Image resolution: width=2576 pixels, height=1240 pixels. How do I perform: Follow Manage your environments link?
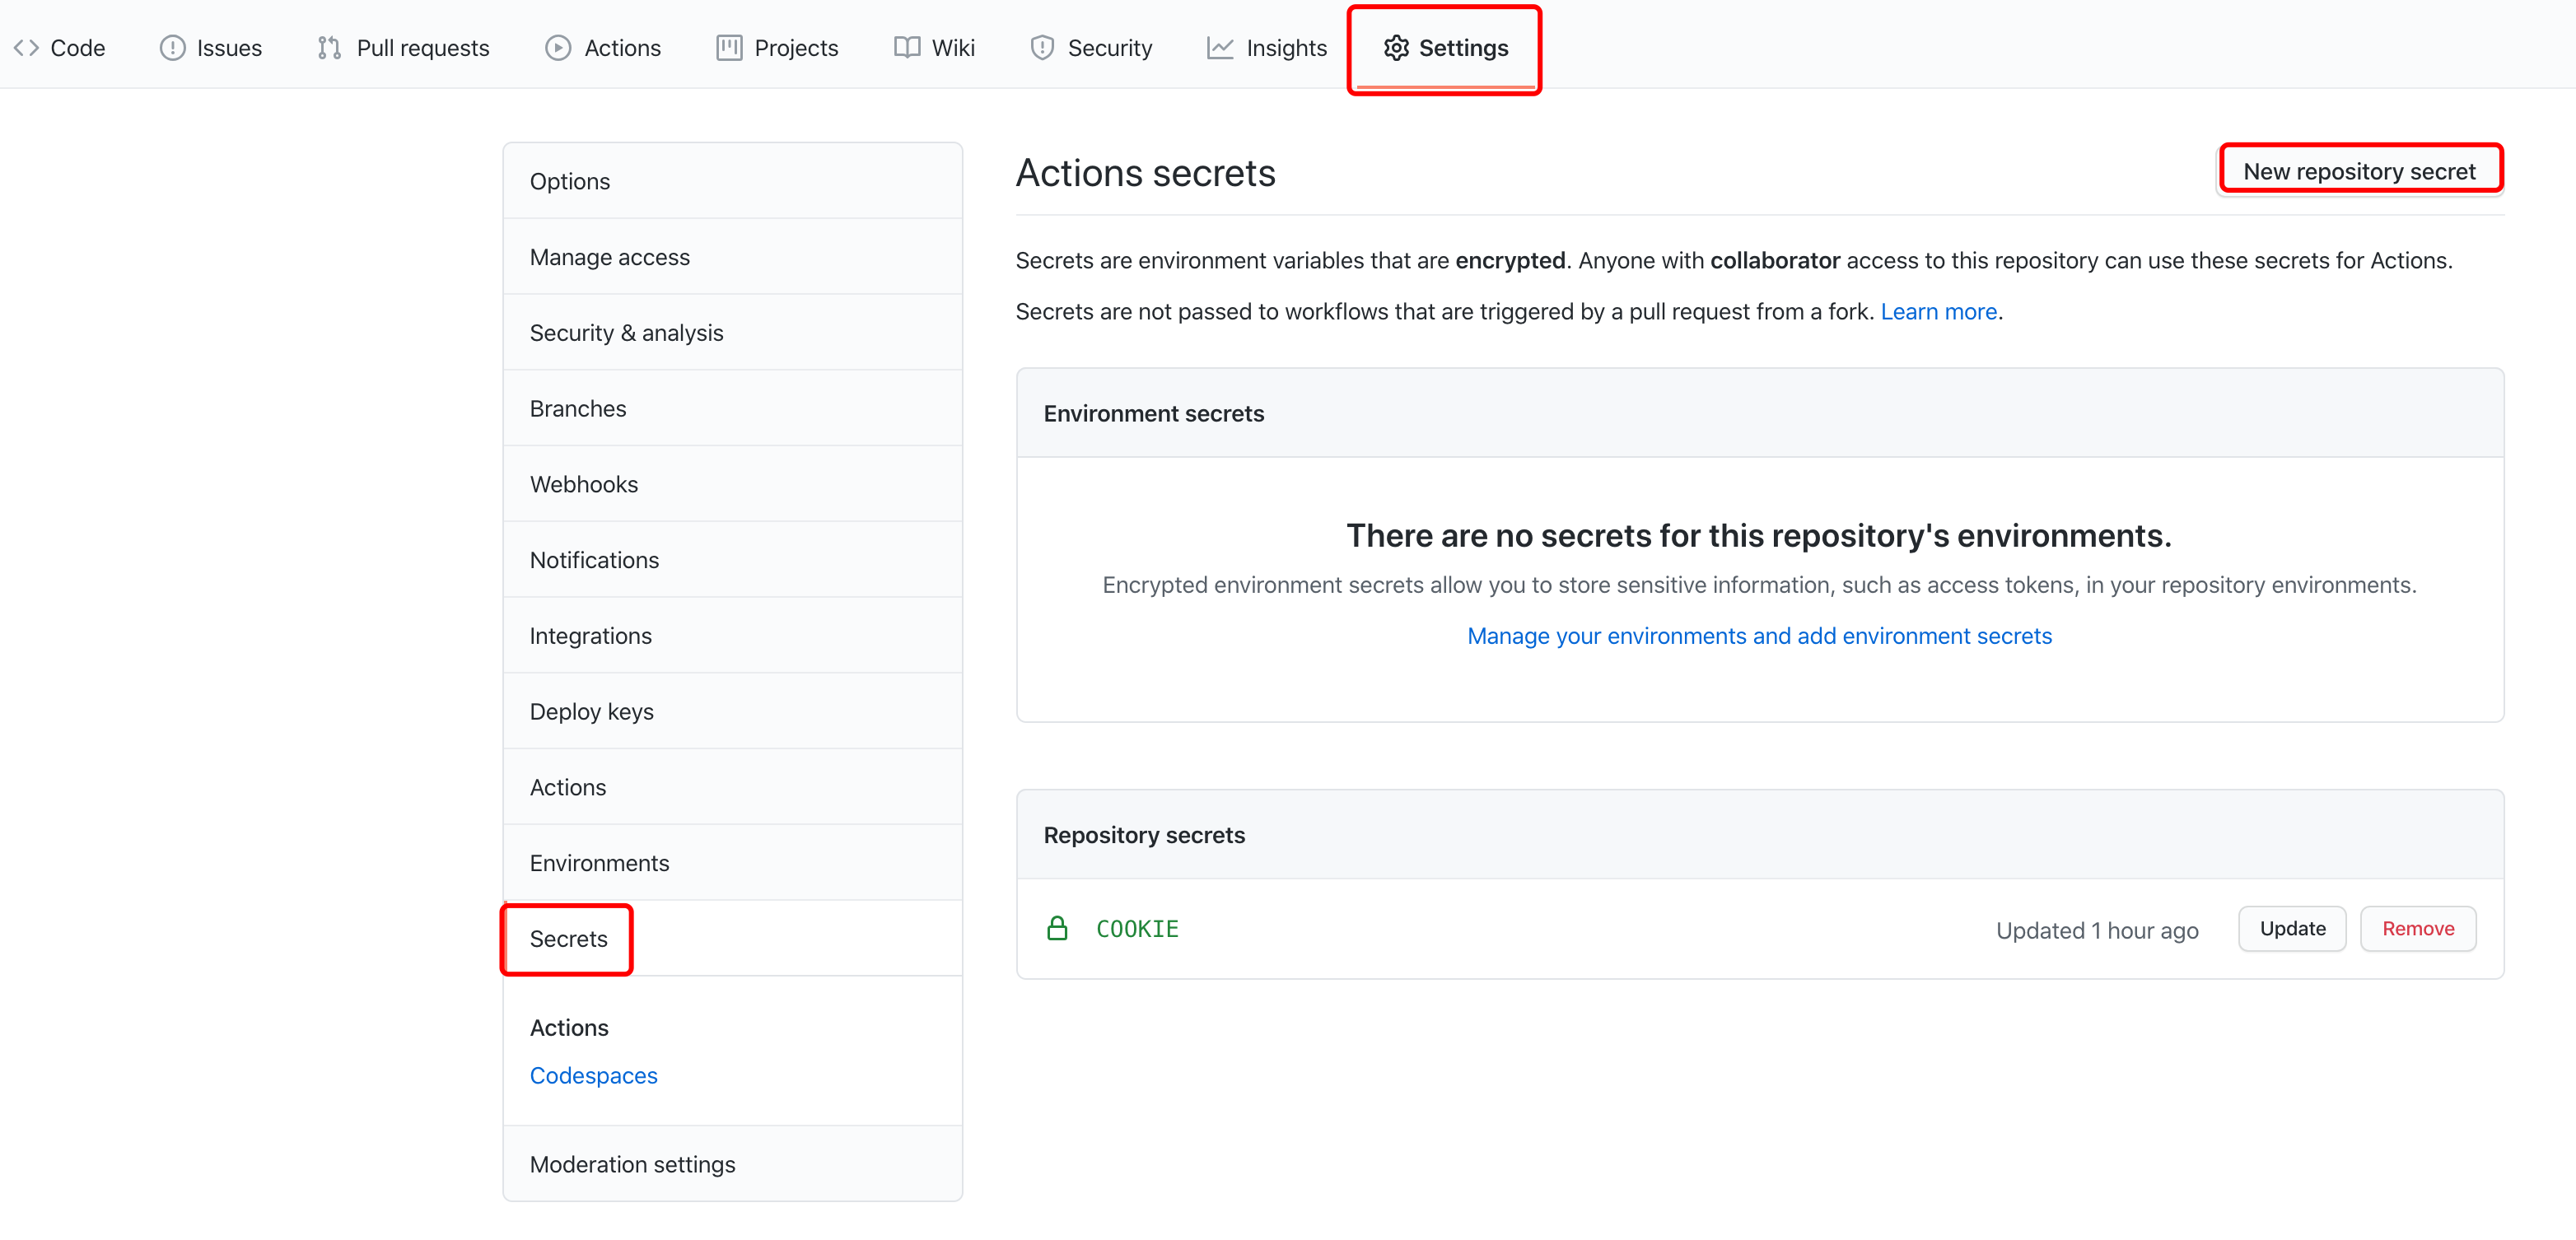(x=1759, y=636)
